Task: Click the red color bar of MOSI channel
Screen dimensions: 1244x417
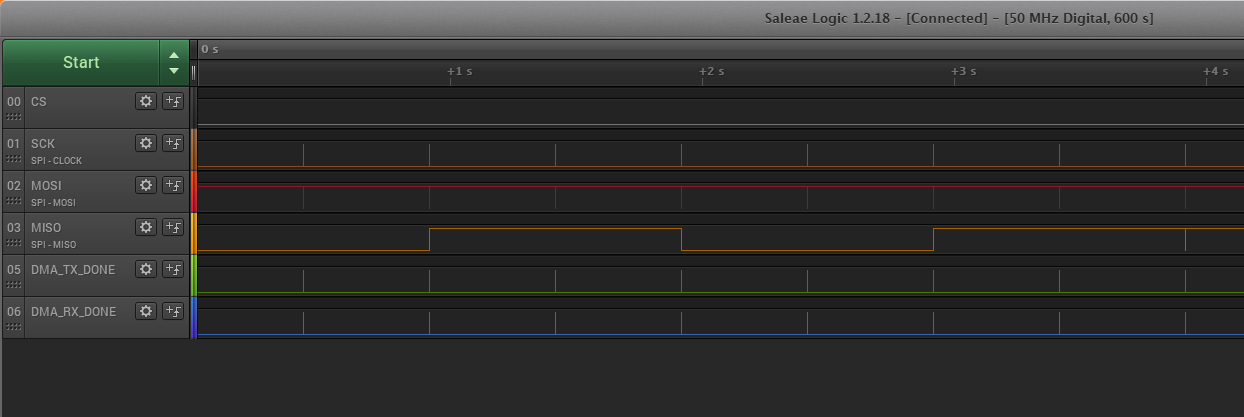Action: [194, 191]
